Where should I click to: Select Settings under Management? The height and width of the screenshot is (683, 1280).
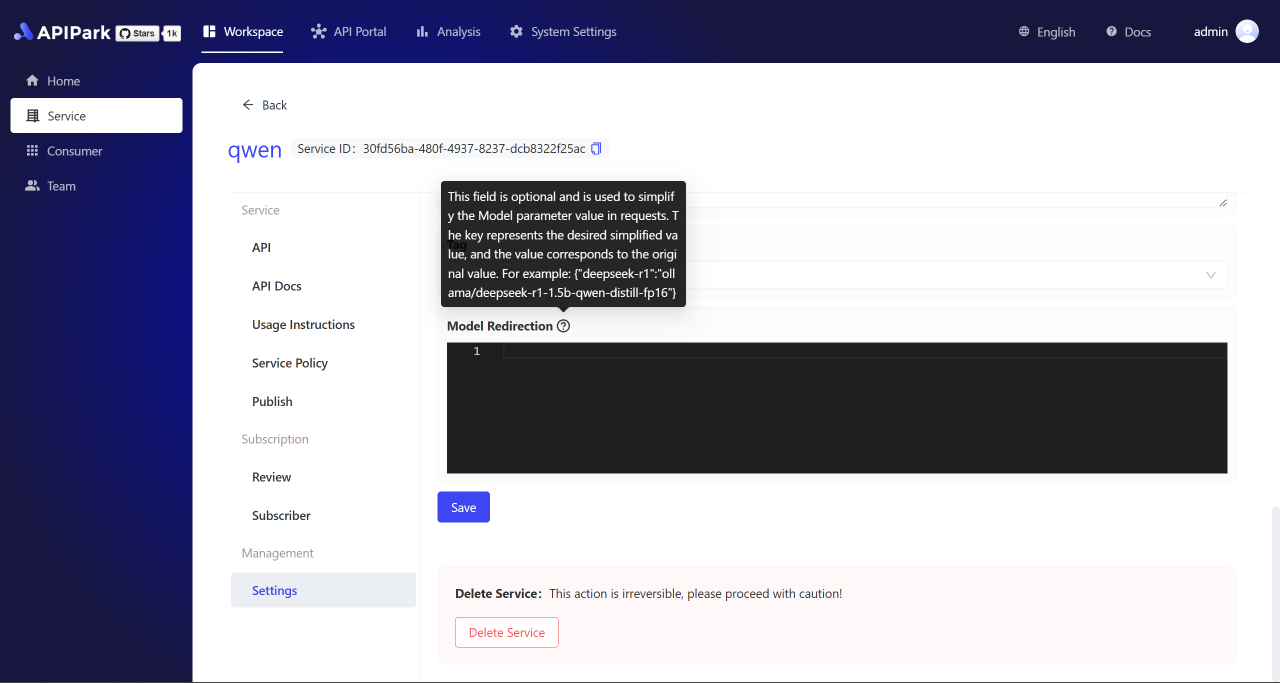[x=323, y=591]
